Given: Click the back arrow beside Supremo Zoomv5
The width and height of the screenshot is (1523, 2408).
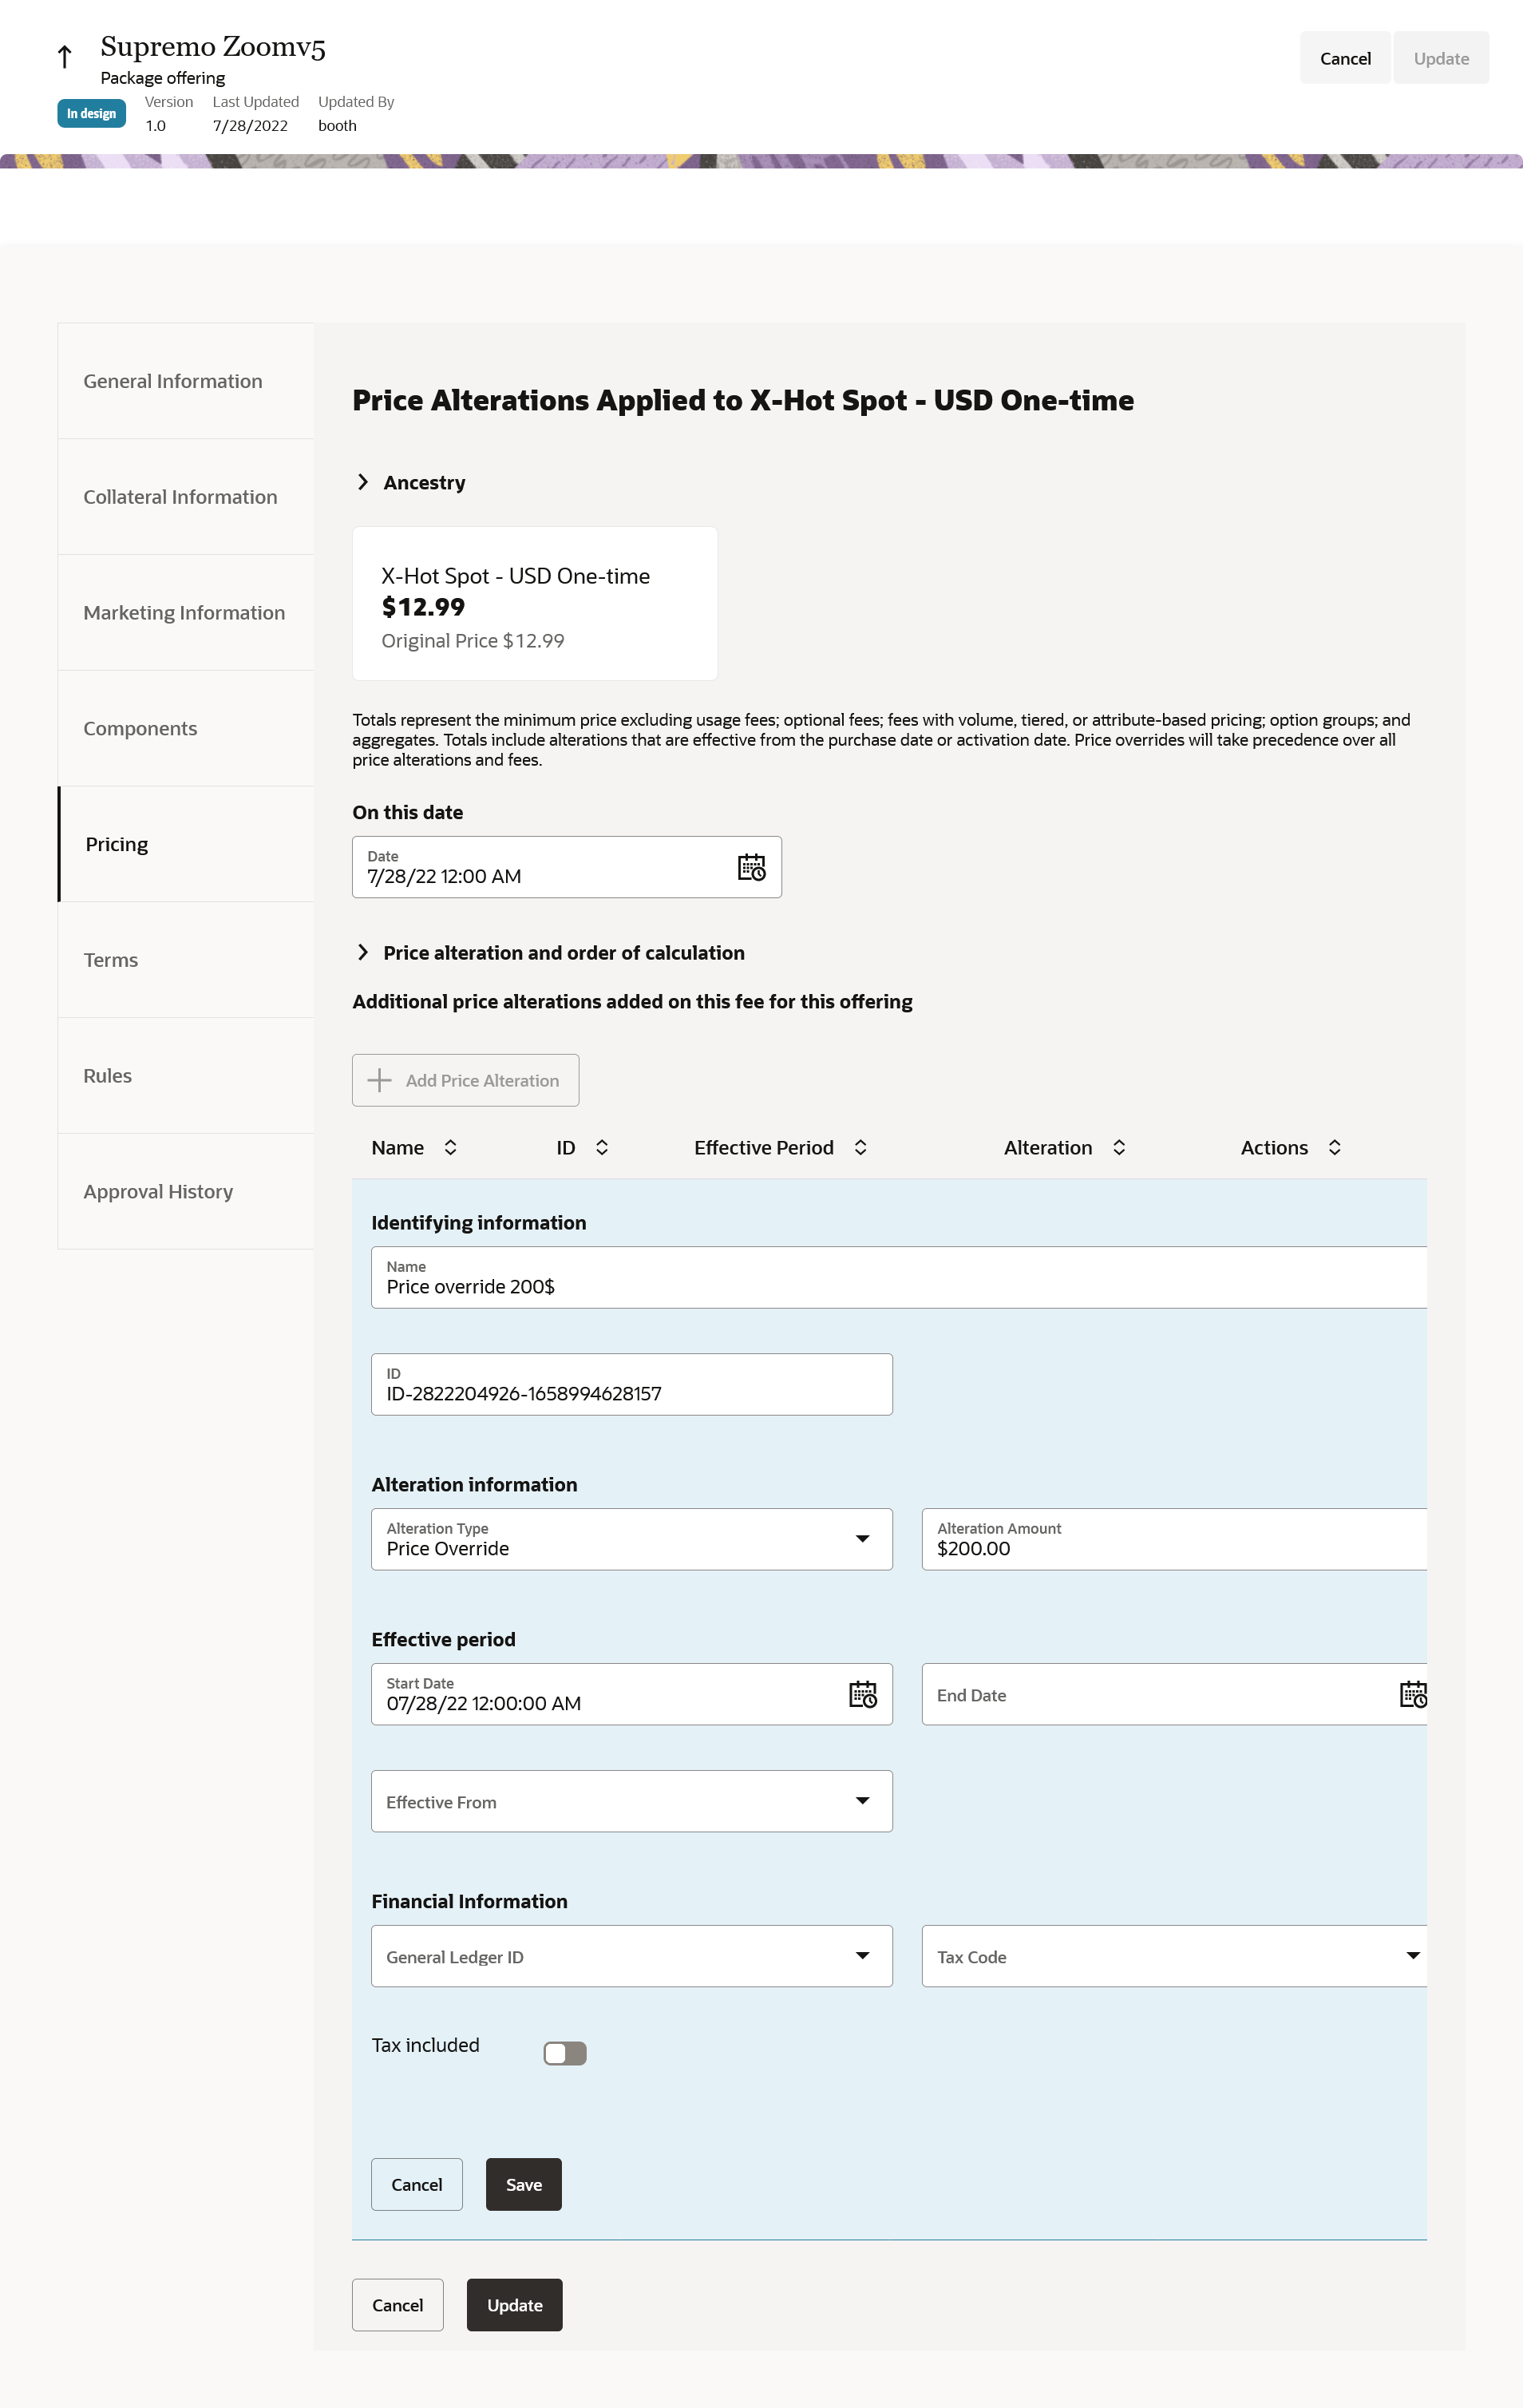Looking at the screenshot, I should tap(65, 57).
